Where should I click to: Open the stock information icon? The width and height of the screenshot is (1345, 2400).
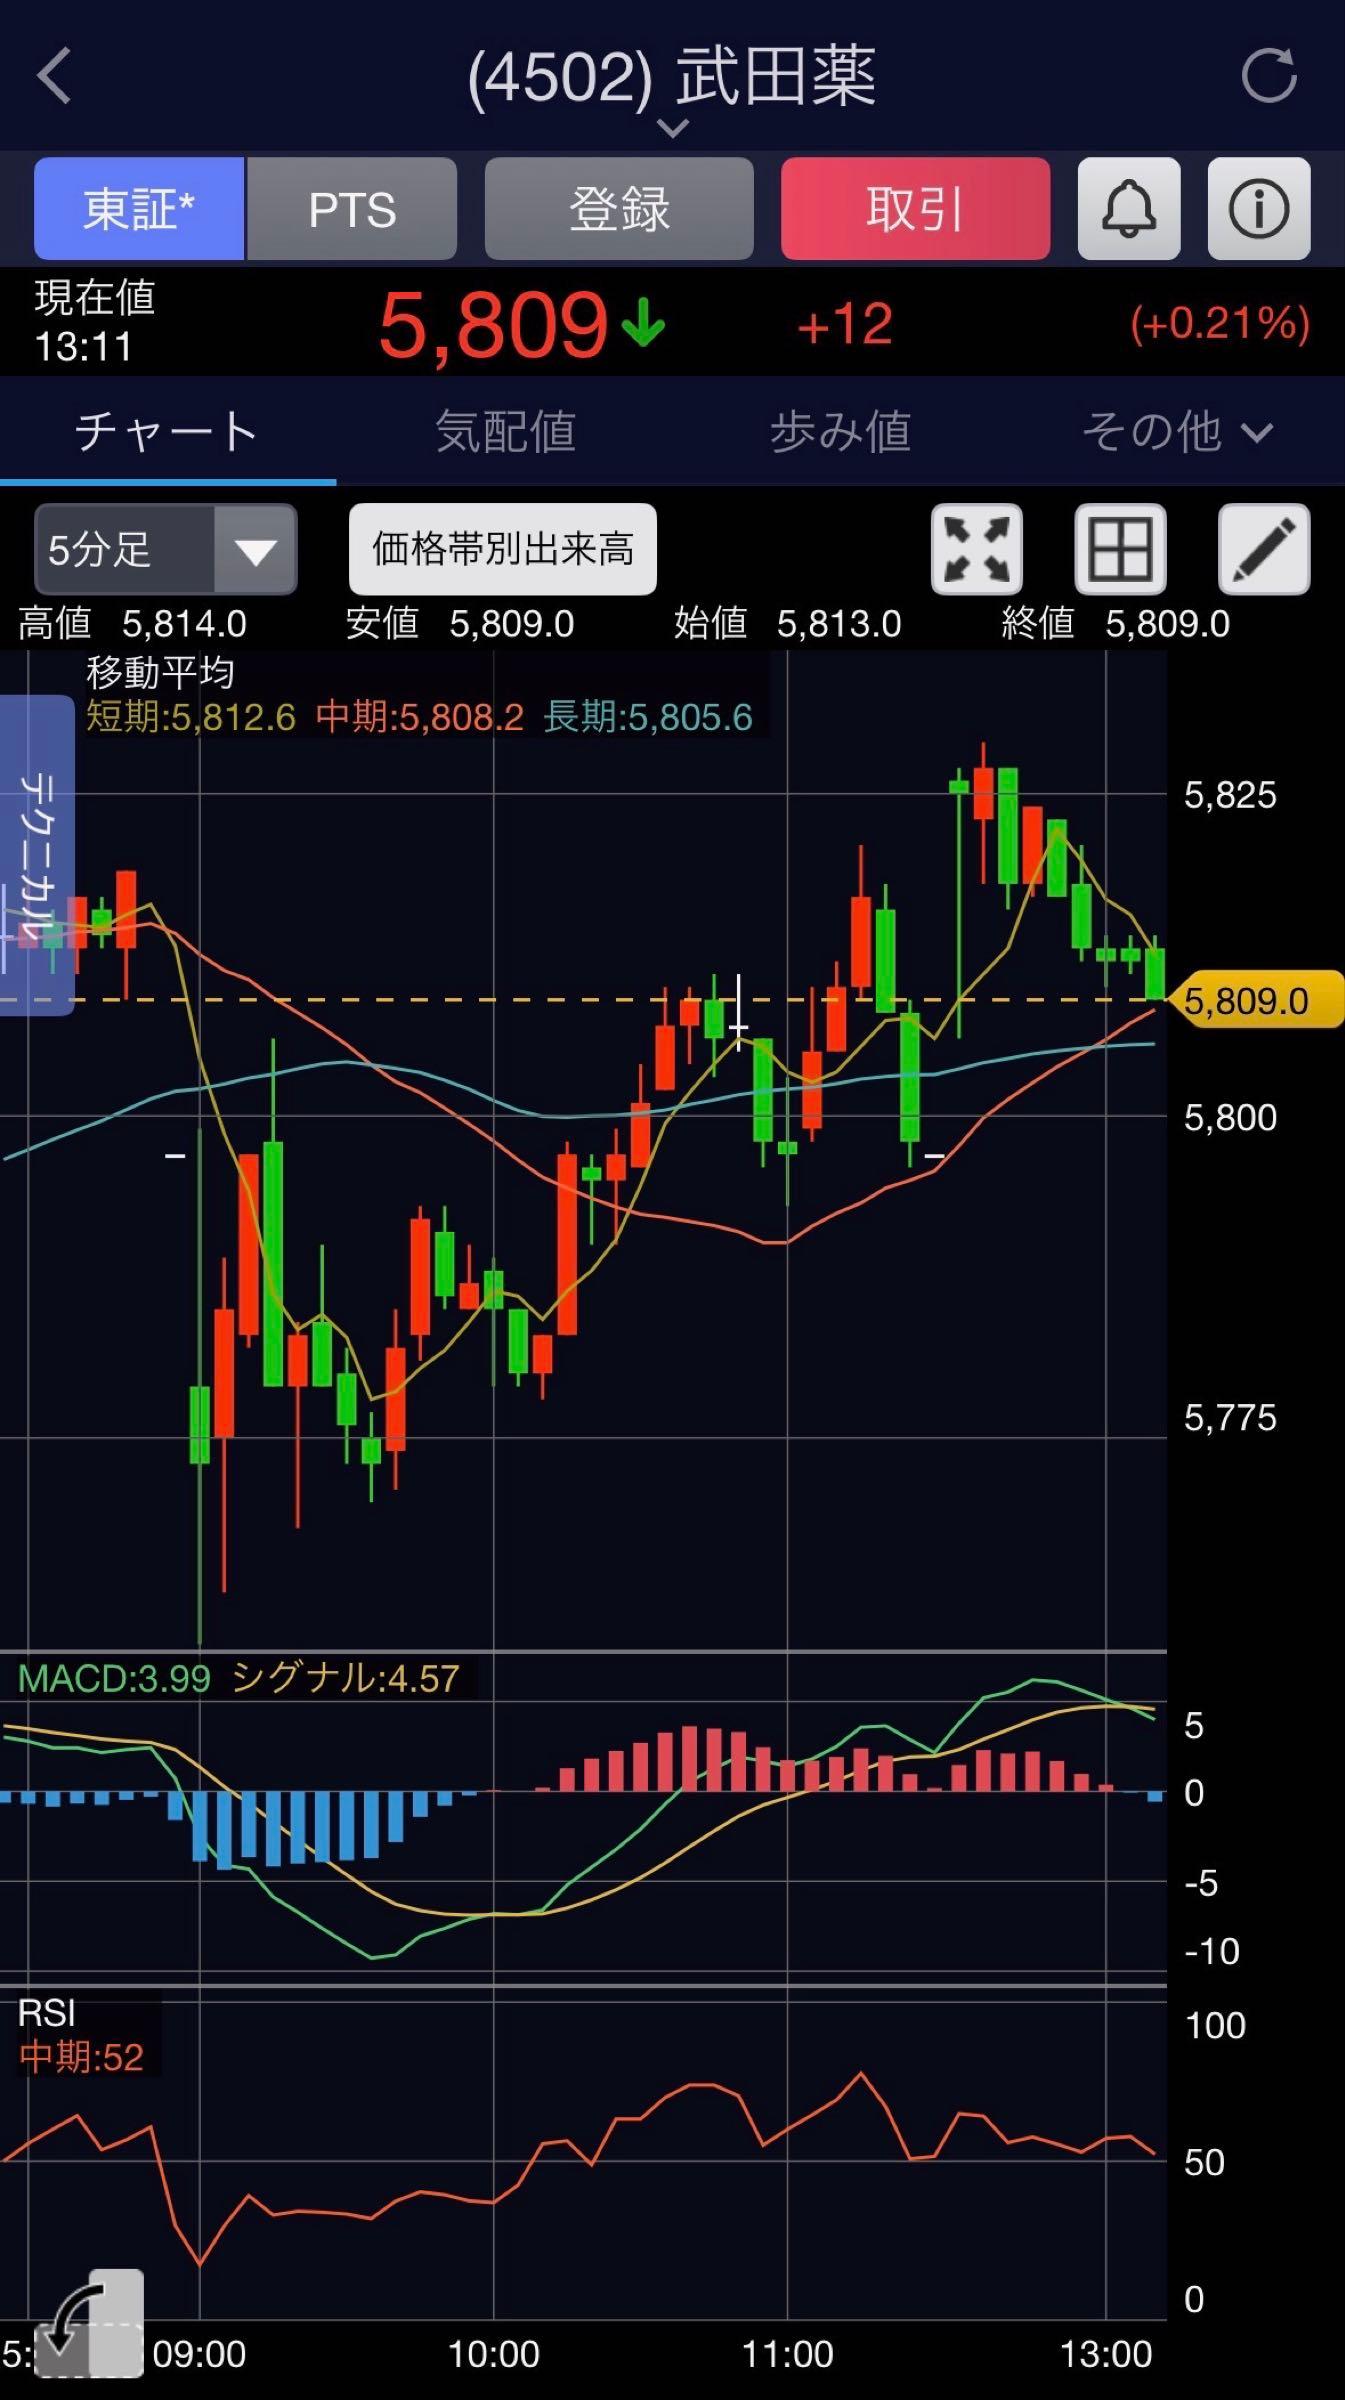coord(1259,209)
